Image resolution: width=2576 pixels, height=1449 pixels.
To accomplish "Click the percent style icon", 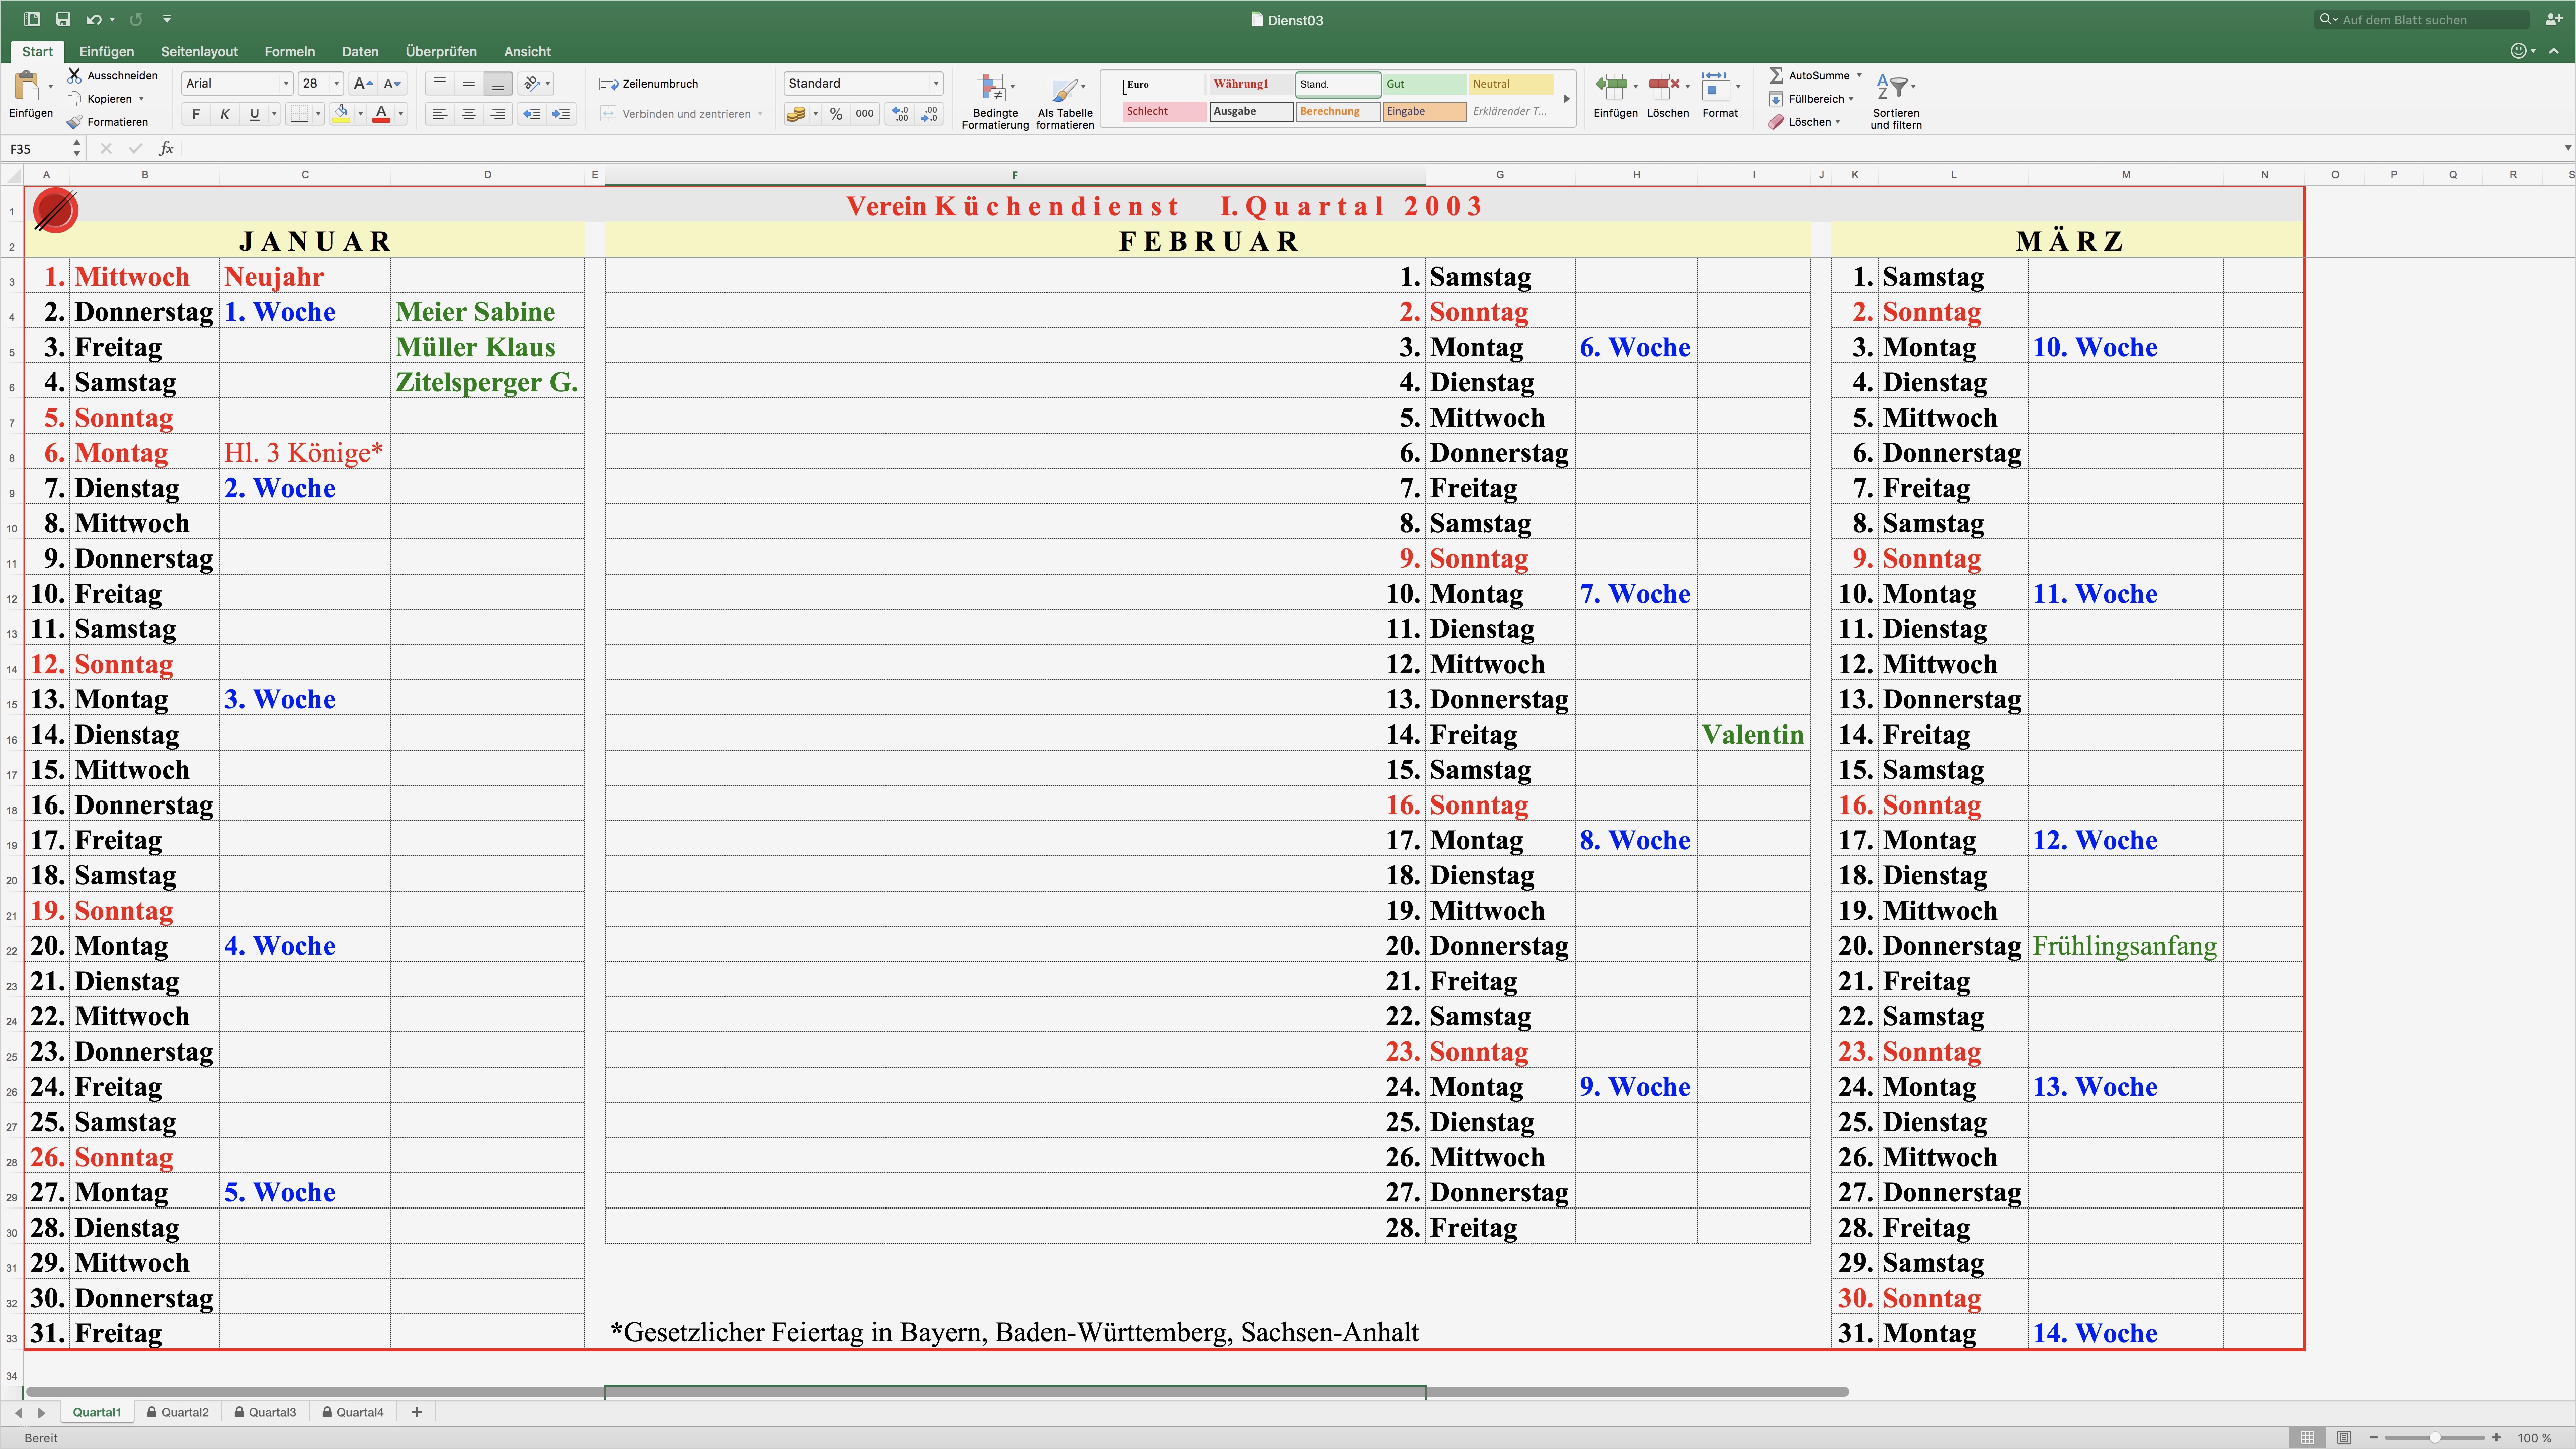I will tap(836, 114).
